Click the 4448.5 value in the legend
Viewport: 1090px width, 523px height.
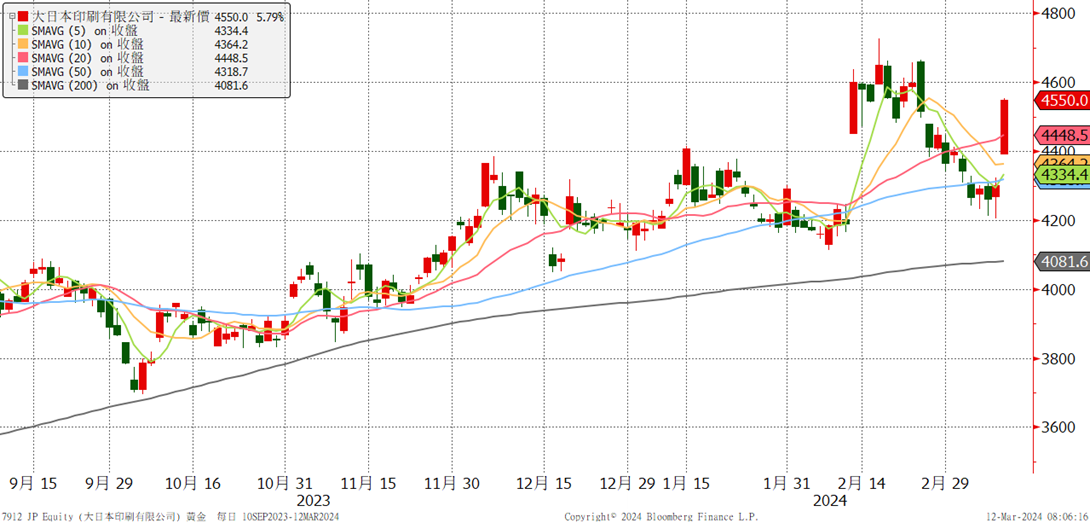231,58
